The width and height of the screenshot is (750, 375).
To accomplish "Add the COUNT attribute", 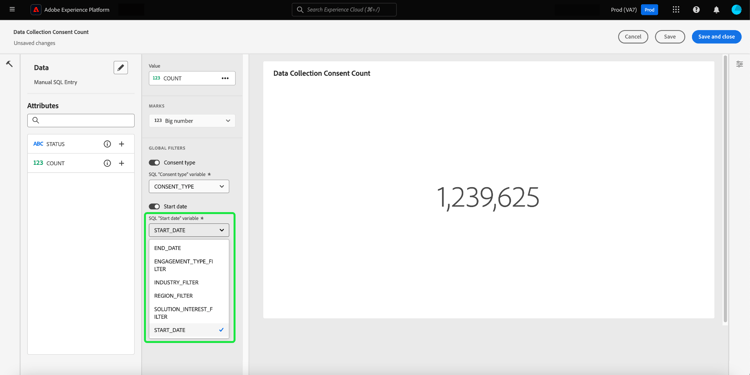I will [121, 163].
